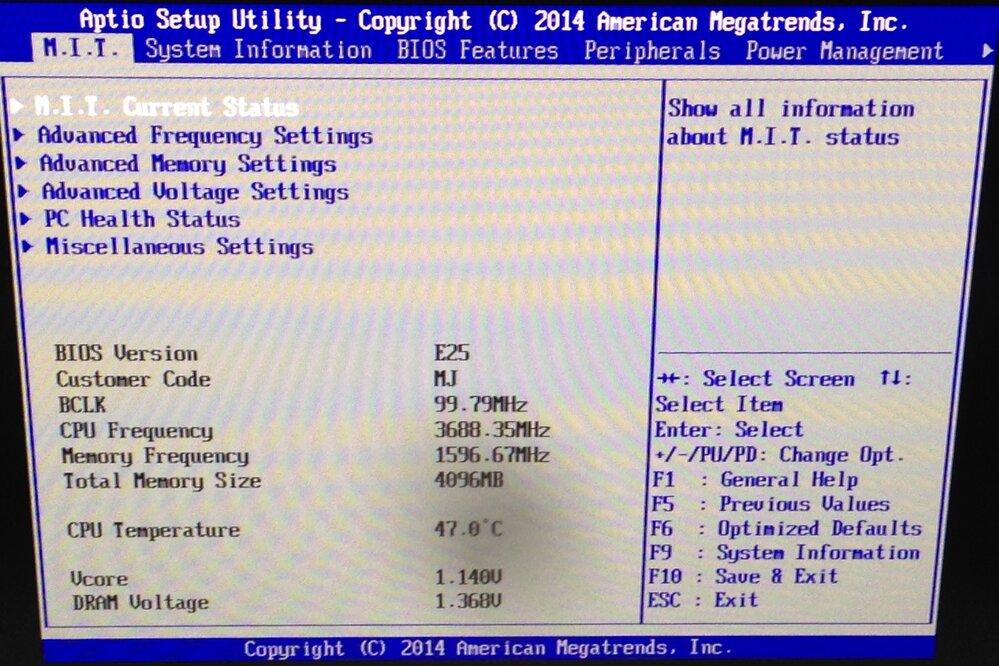The width and height of the screenshot is (999, 666).
Task: Click arrow beside PC Health Status
Action: (25, 219)
